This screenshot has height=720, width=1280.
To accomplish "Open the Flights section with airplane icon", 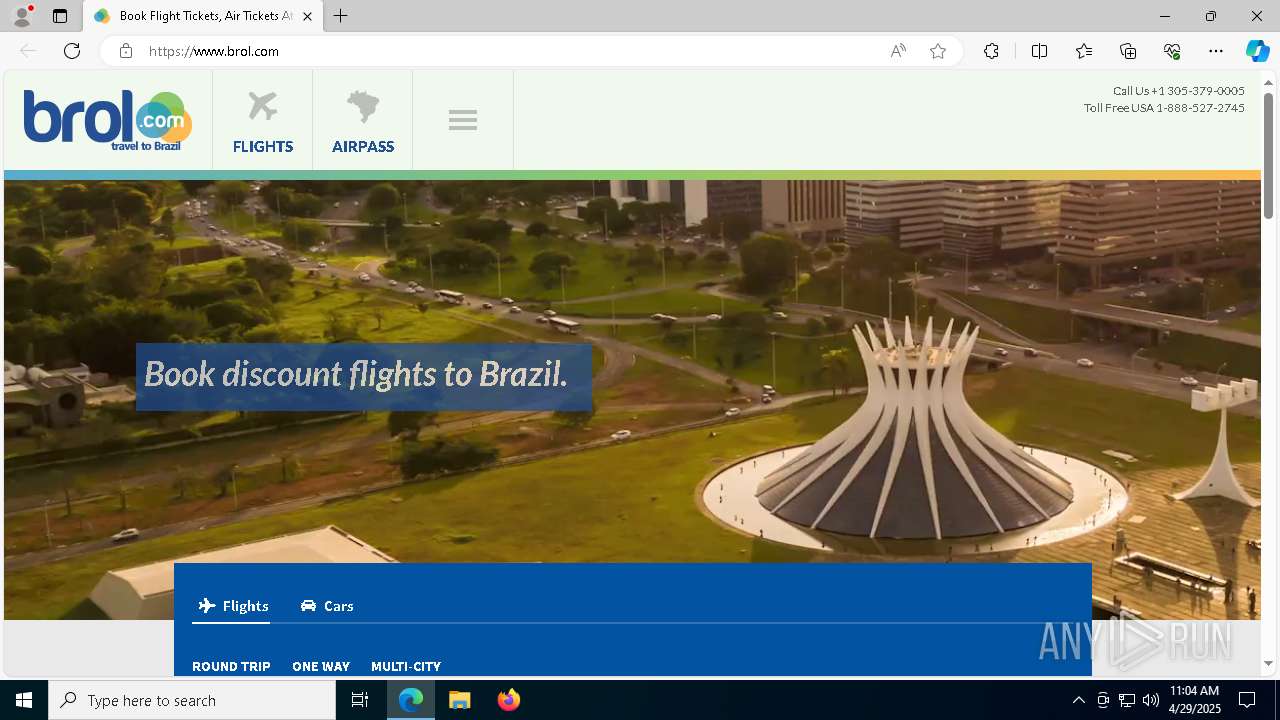I will click(x=263, y=121).
